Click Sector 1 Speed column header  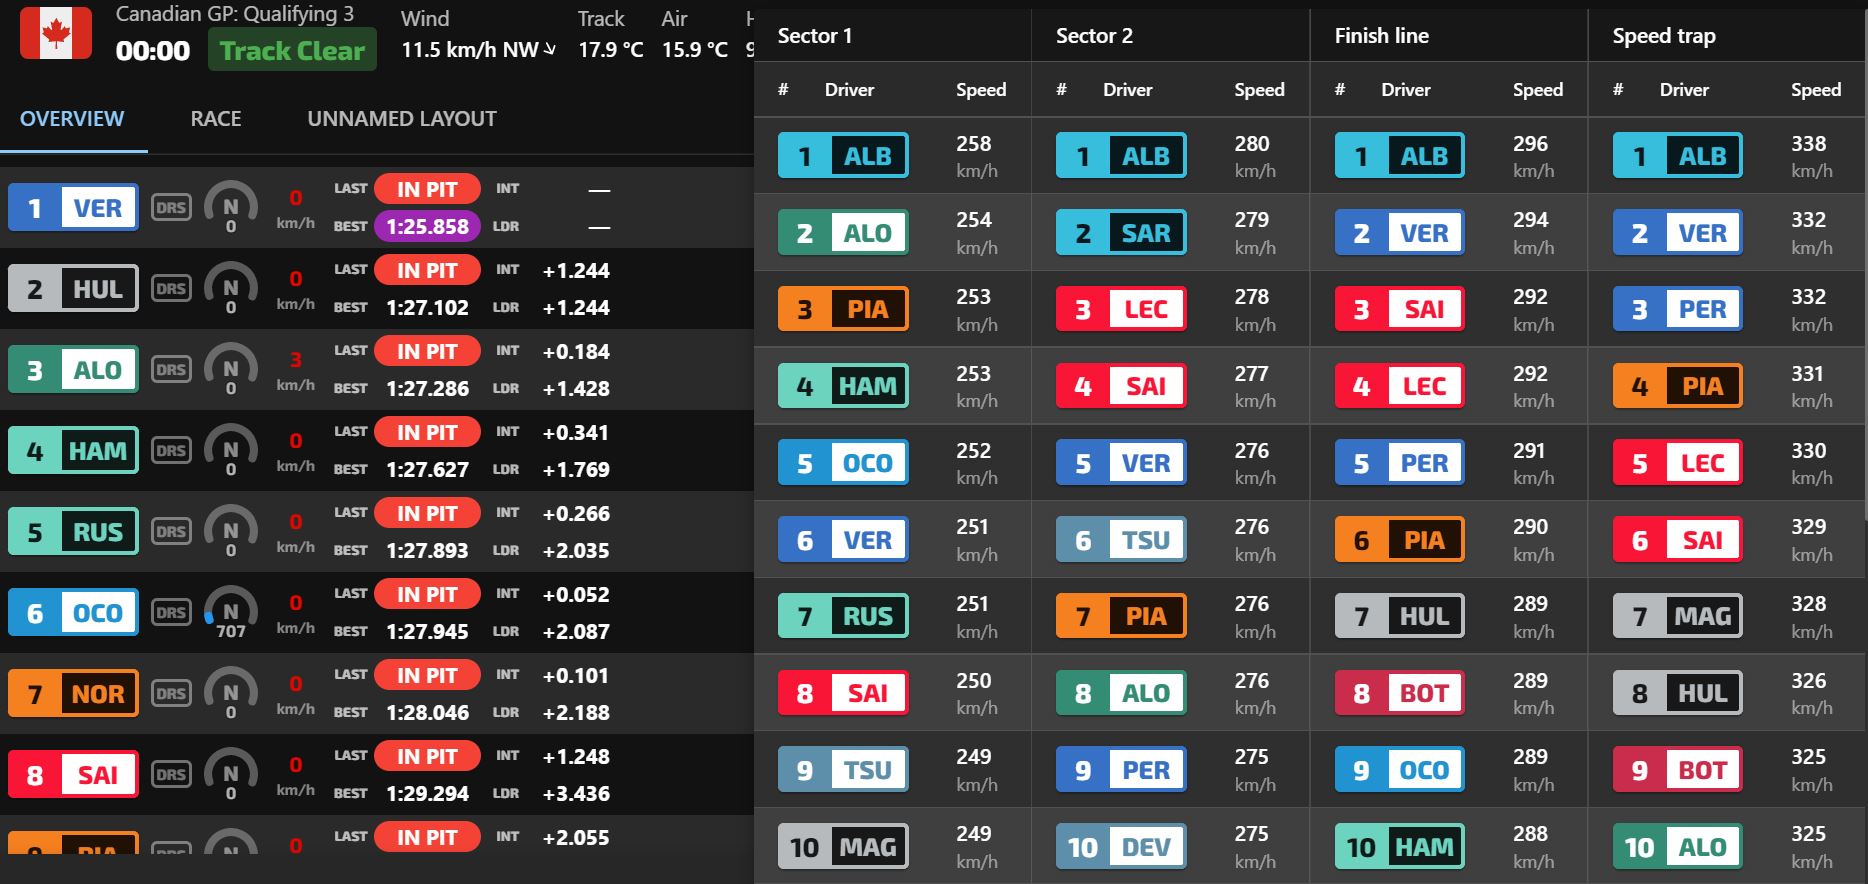tap(981, 90)
